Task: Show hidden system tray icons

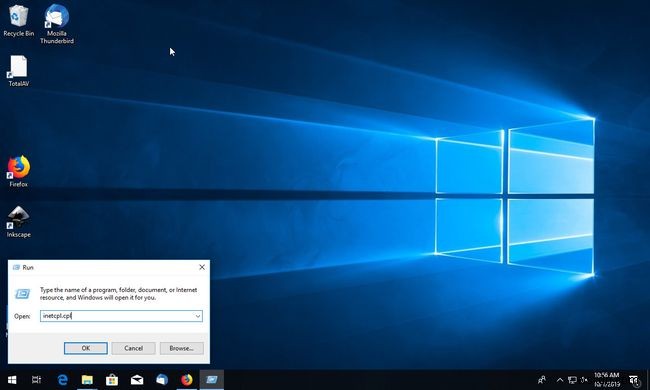Action: [560, 380]
